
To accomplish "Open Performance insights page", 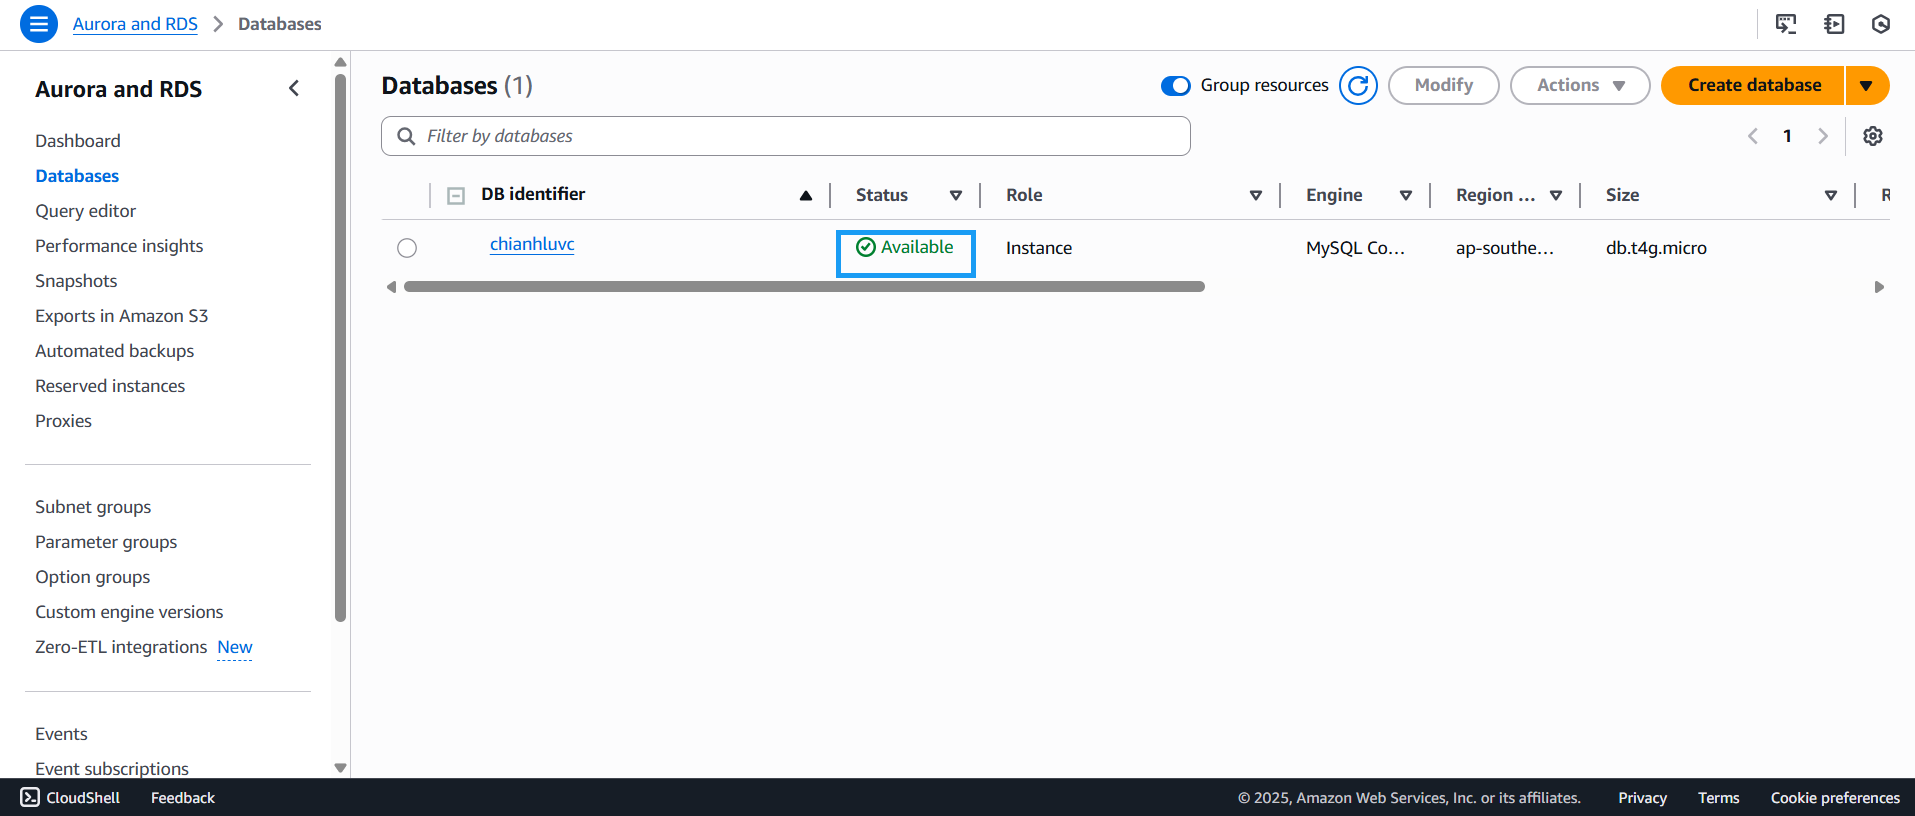I will [119, 246].
